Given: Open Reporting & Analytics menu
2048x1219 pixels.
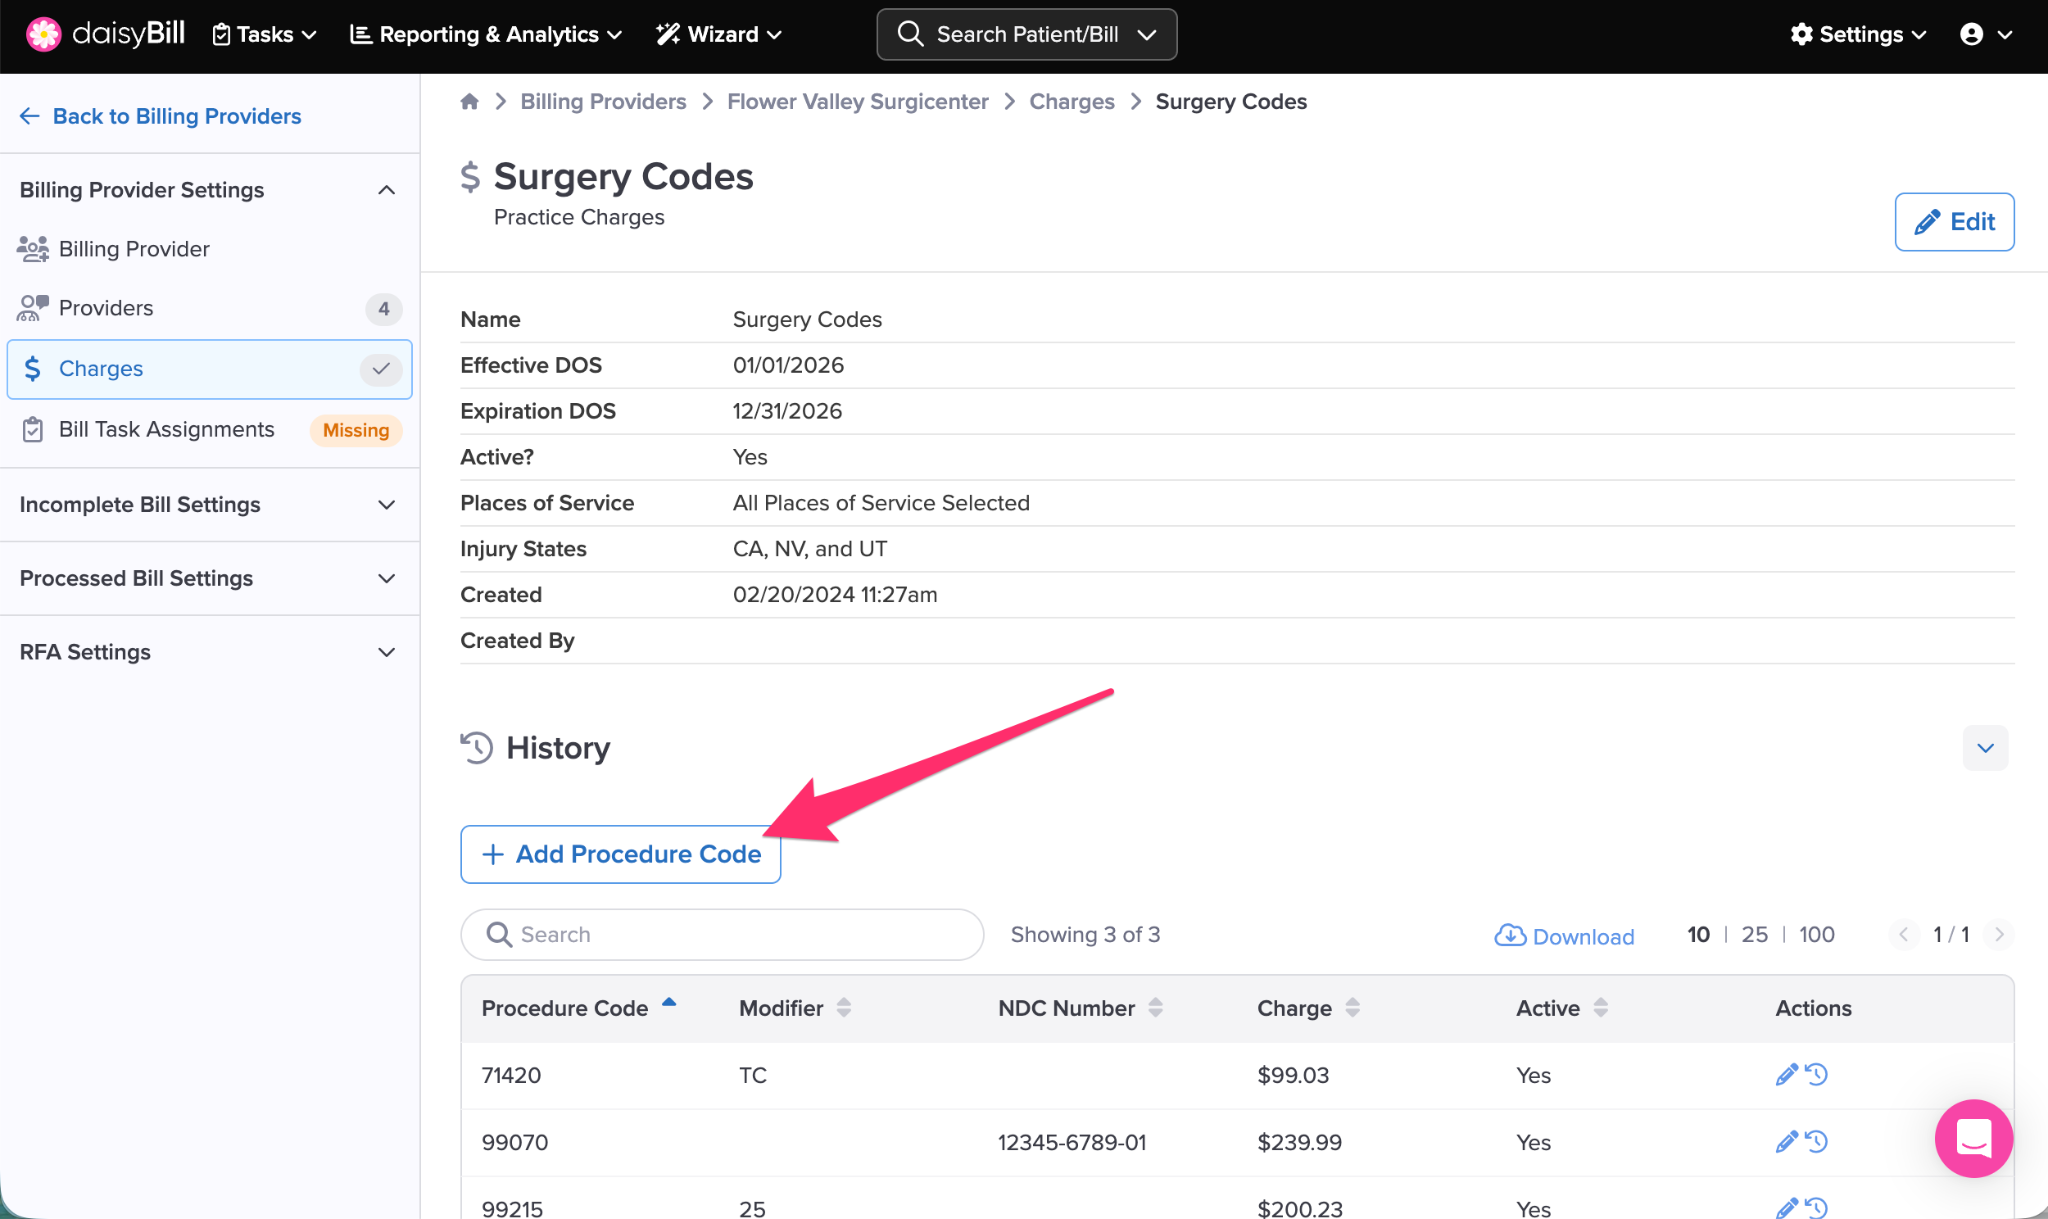Looking at the screenshot, I should (486, 34).
